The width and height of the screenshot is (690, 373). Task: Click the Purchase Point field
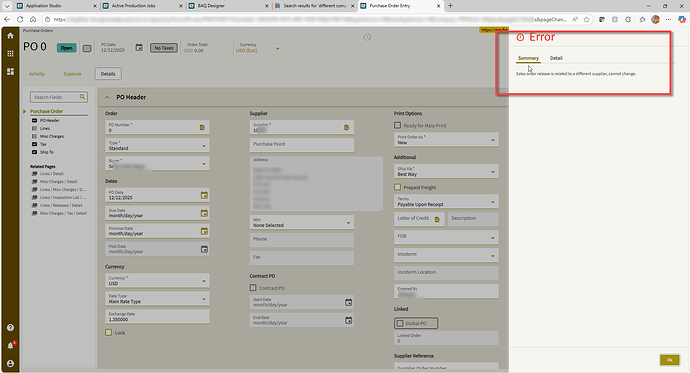coord(301,144)
